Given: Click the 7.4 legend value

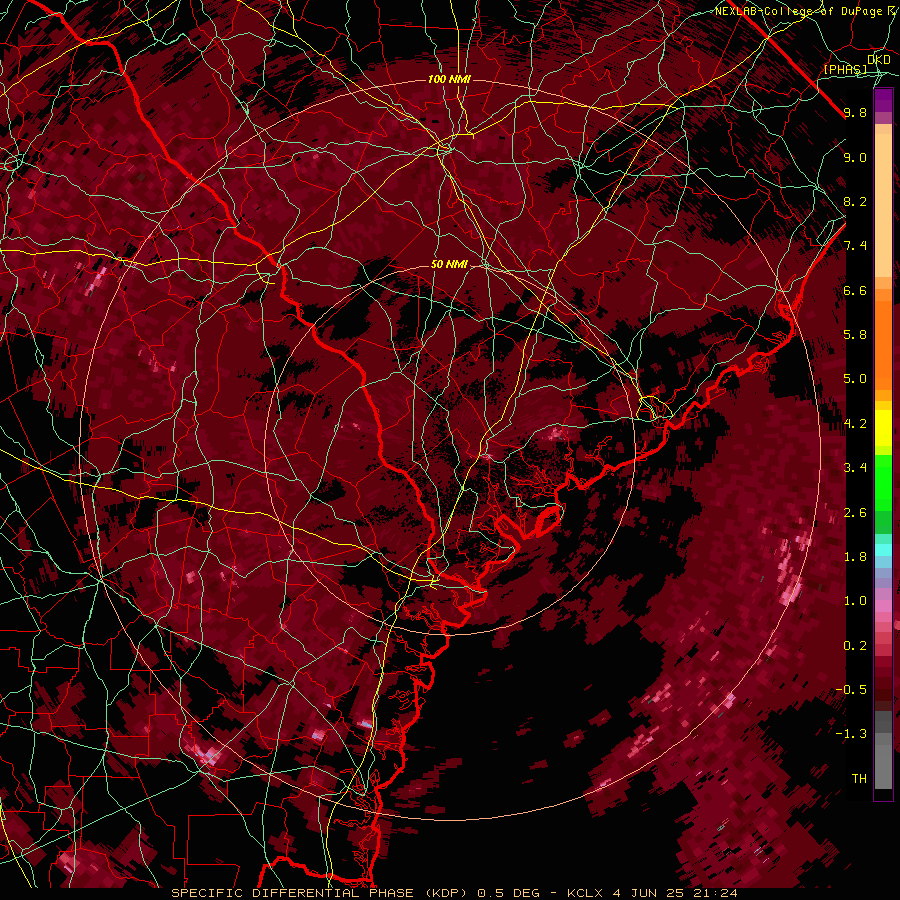Looking at the screenshot, I should point(855,246).
